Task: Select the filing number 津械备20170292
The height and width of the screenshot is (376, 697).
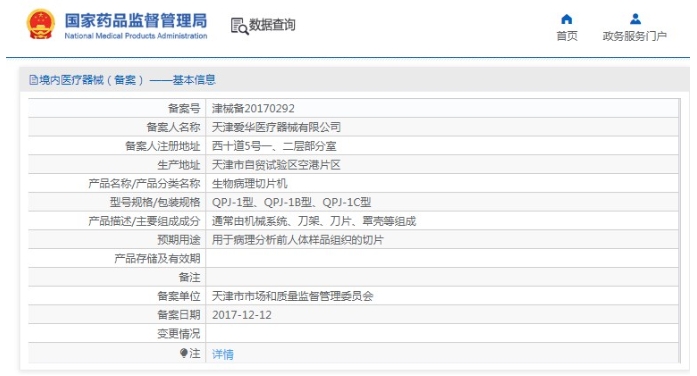Action: (x=253, y=108)
